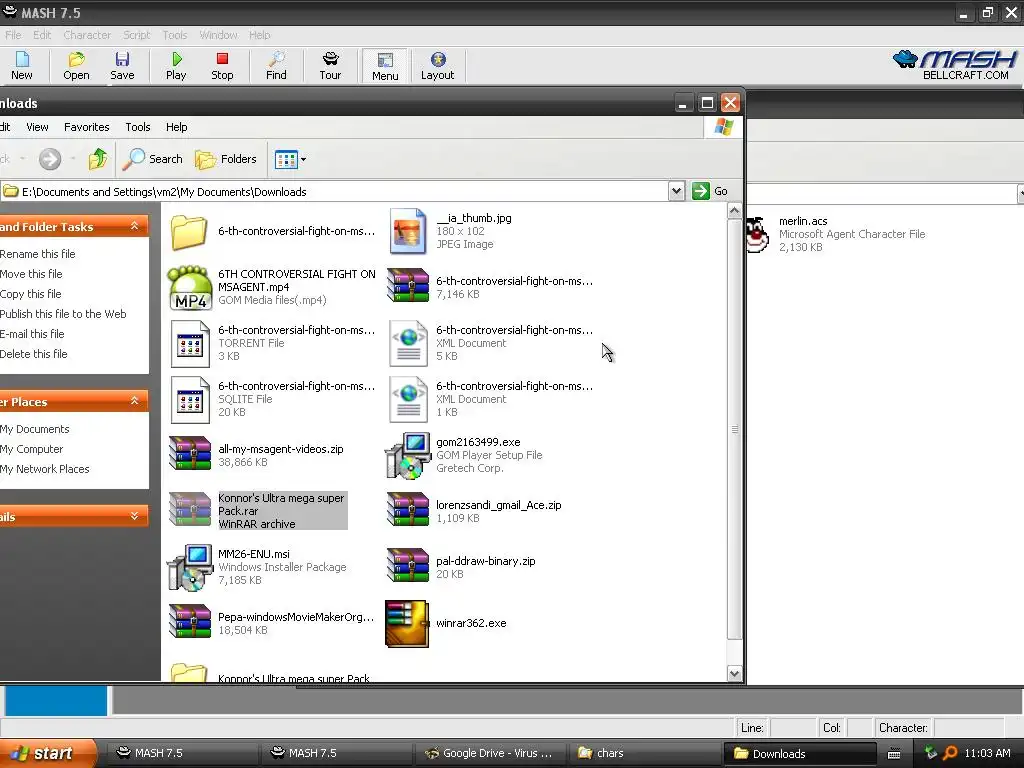The image size is (1024, 768).
Task: Select the 6-th-controversial-fight folder at top
Action: click(273, 231)
